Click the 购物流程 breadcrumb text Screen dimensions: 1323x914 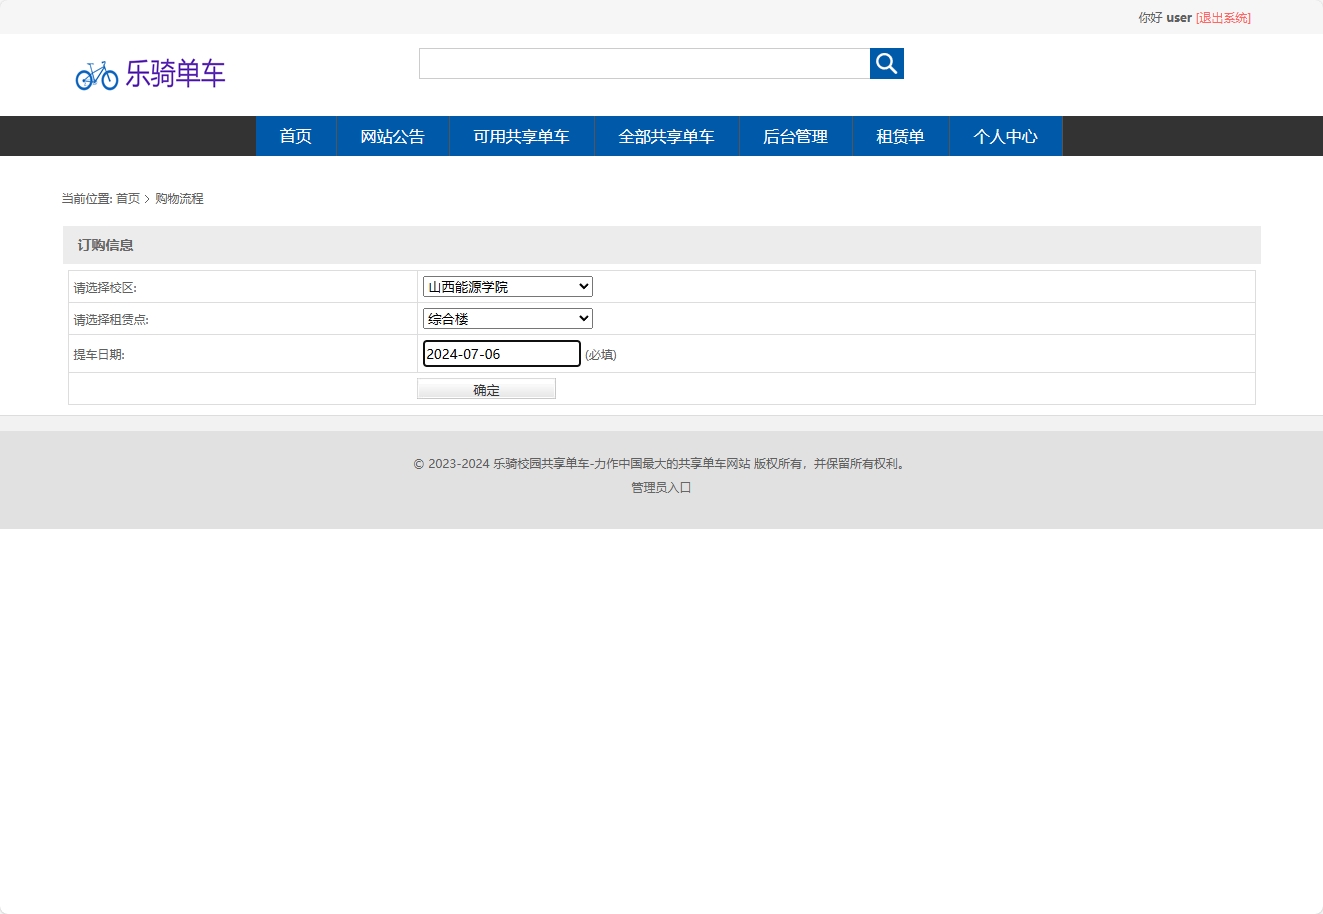[x=179, y=198]
